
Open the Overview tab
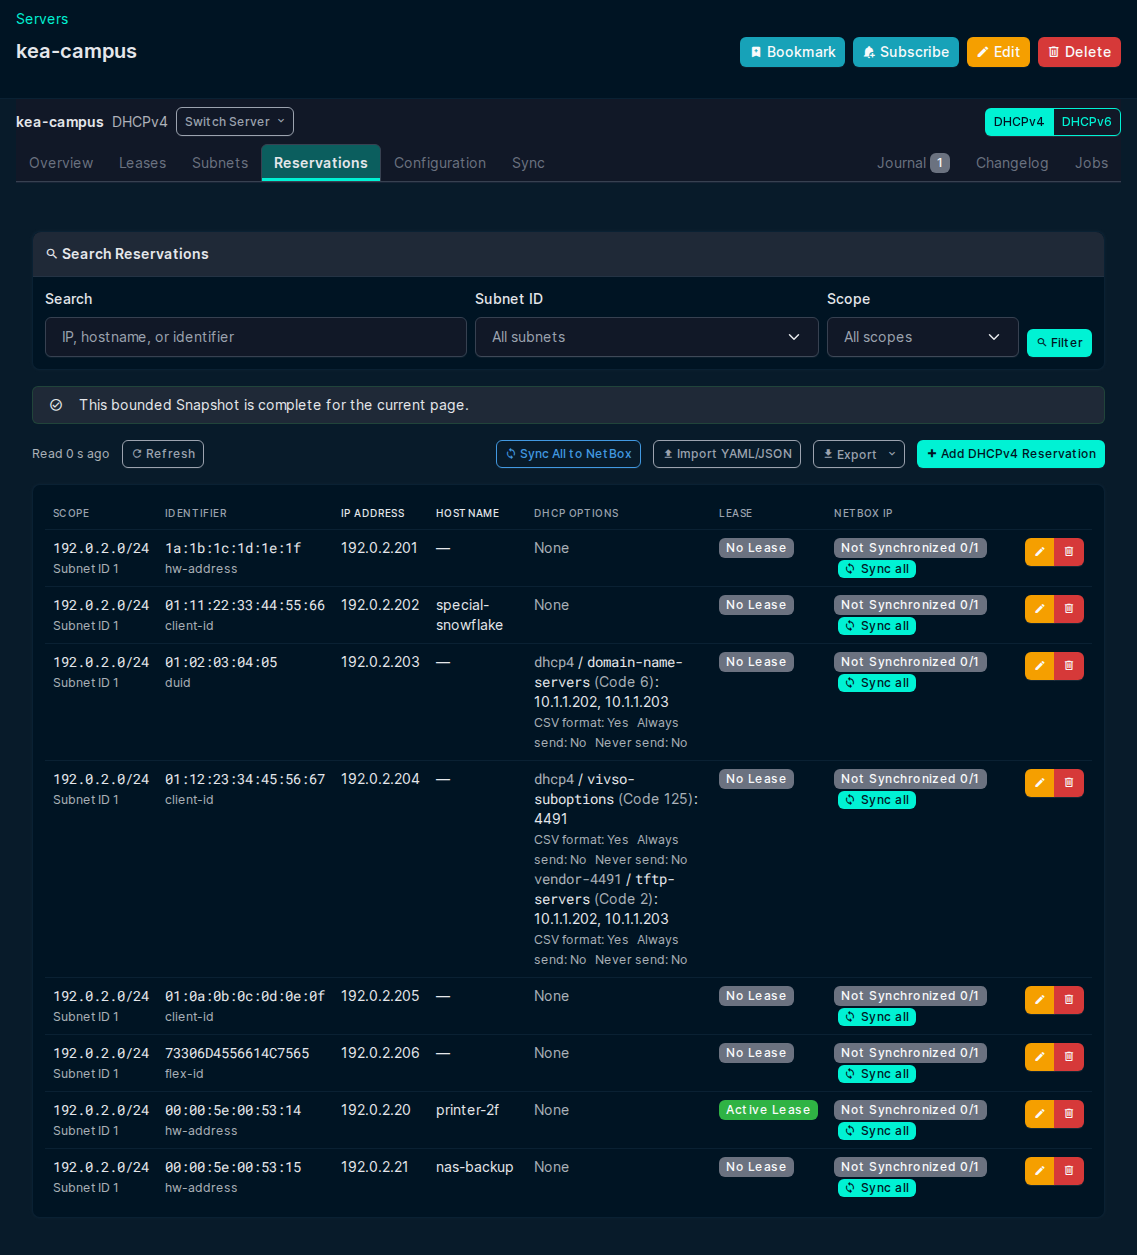[61, 163]
